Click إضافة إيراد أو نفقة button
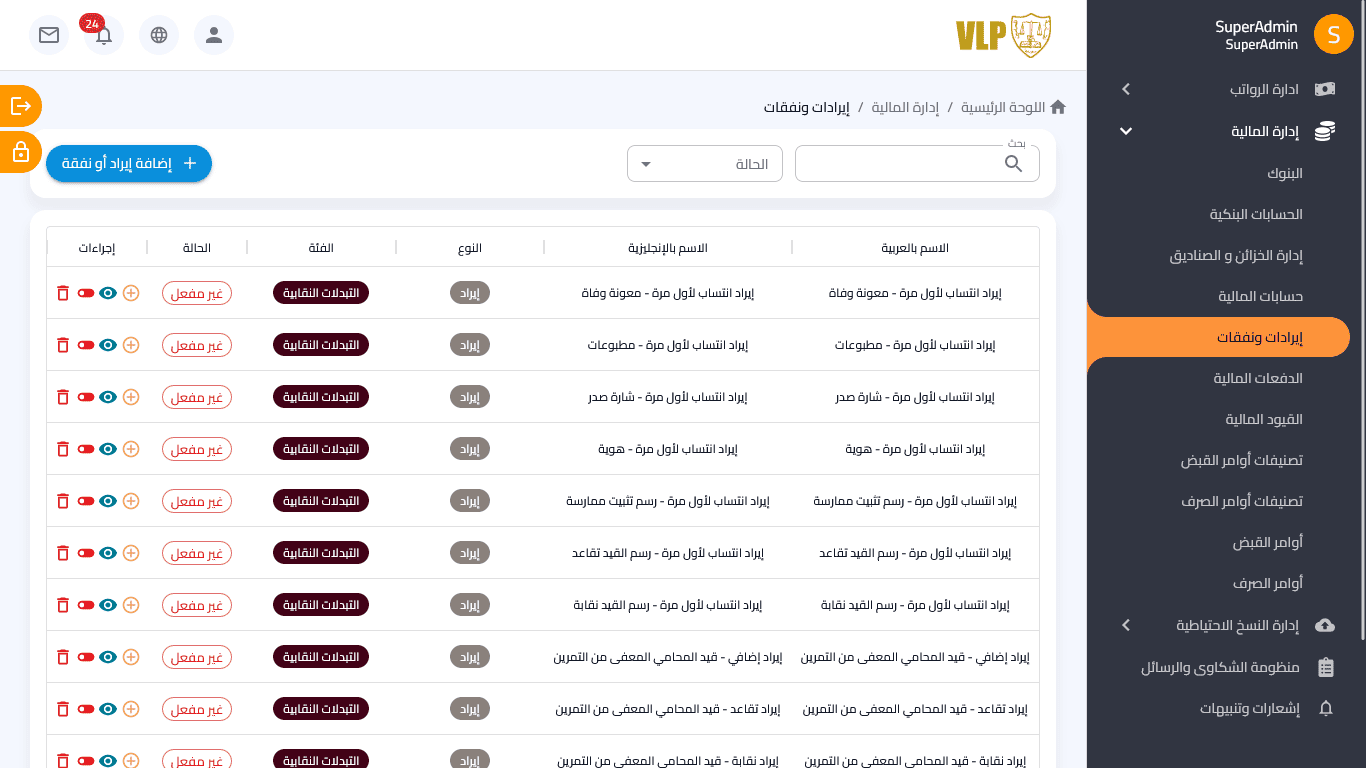 (x=129, y=163)
